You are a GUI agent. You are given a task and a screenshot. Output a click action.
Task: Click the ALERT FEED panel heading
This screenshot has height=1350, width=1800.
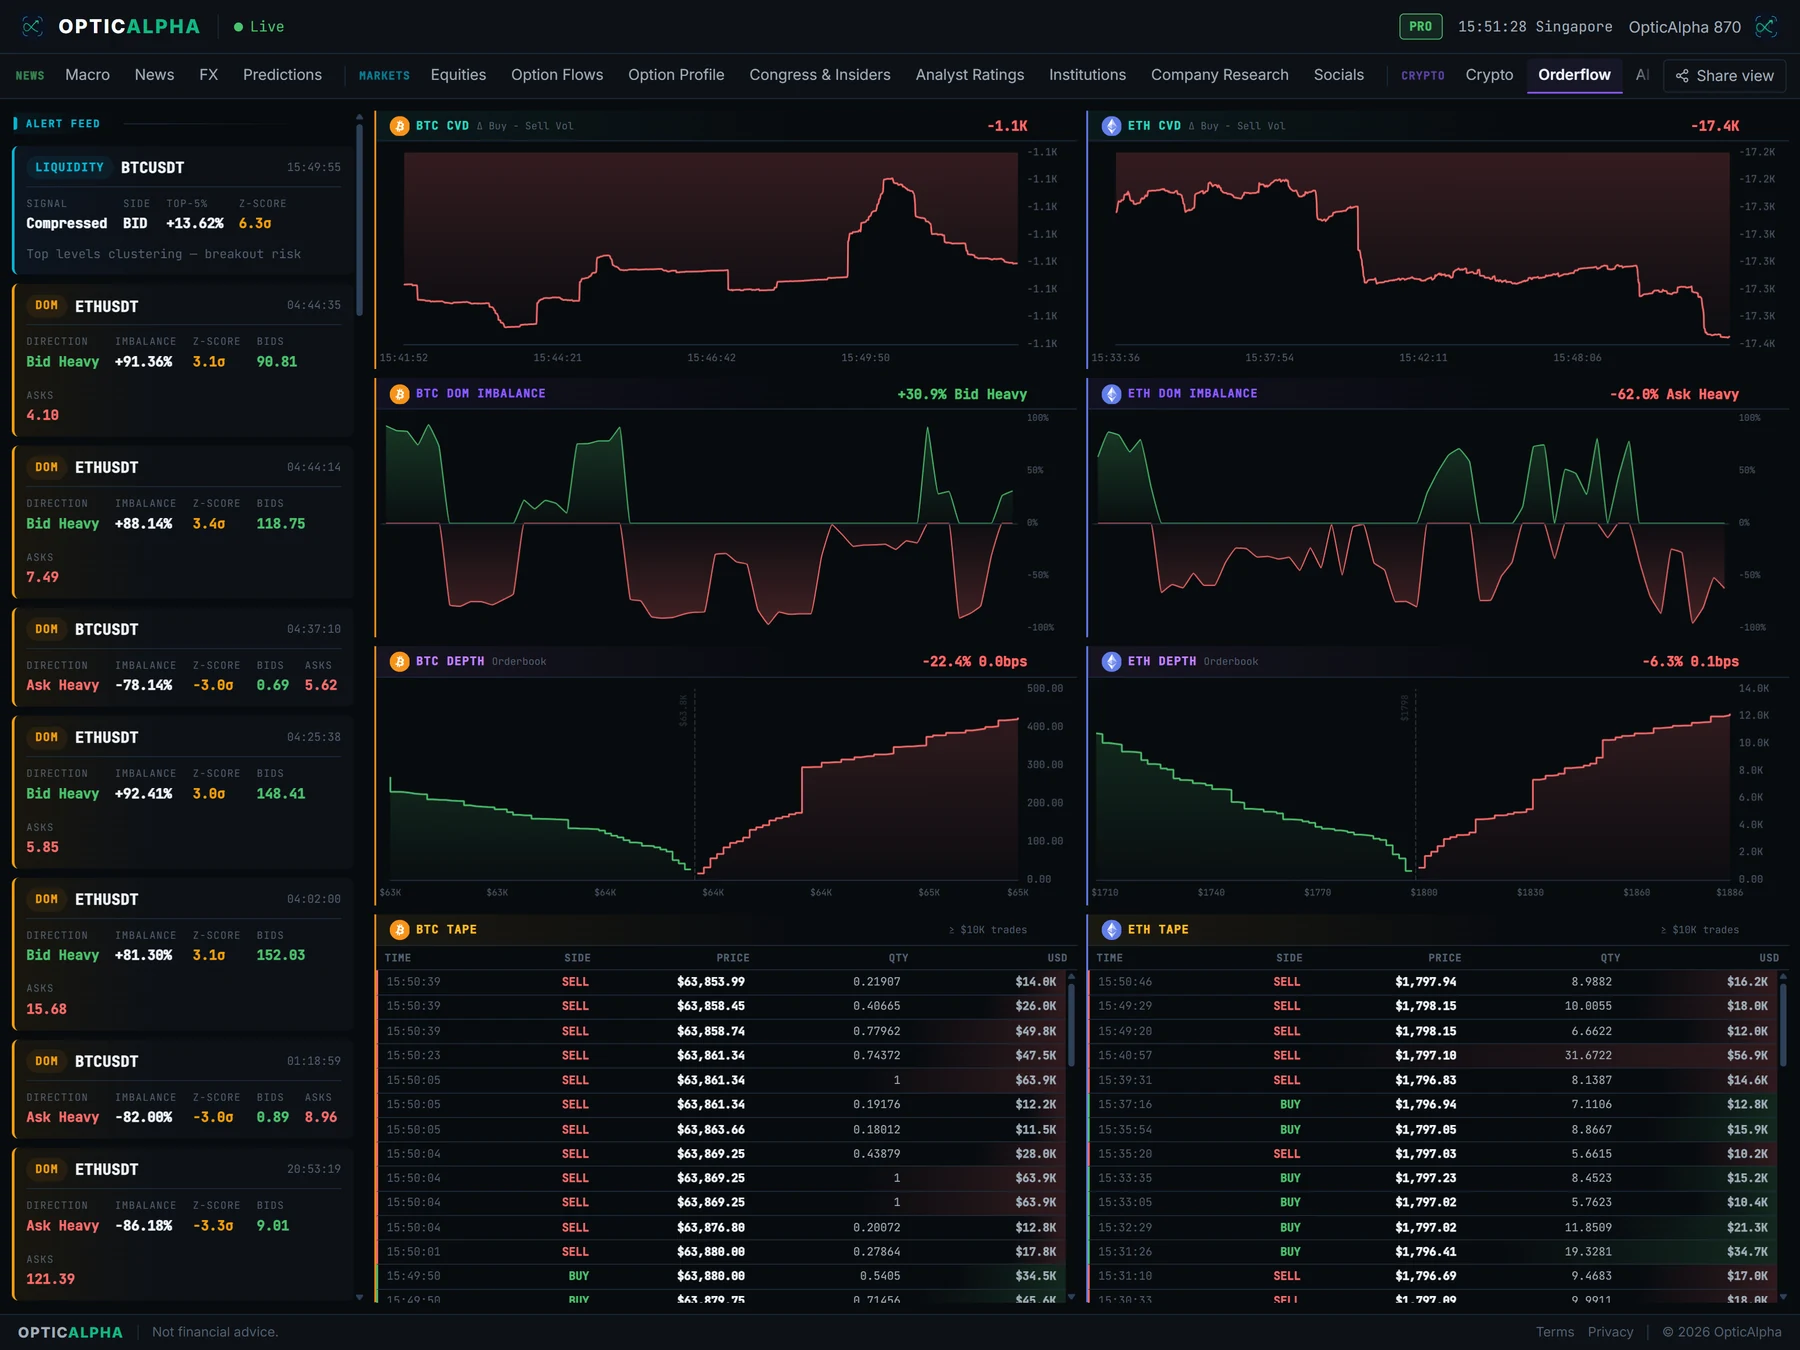click(x=62, y=124)
